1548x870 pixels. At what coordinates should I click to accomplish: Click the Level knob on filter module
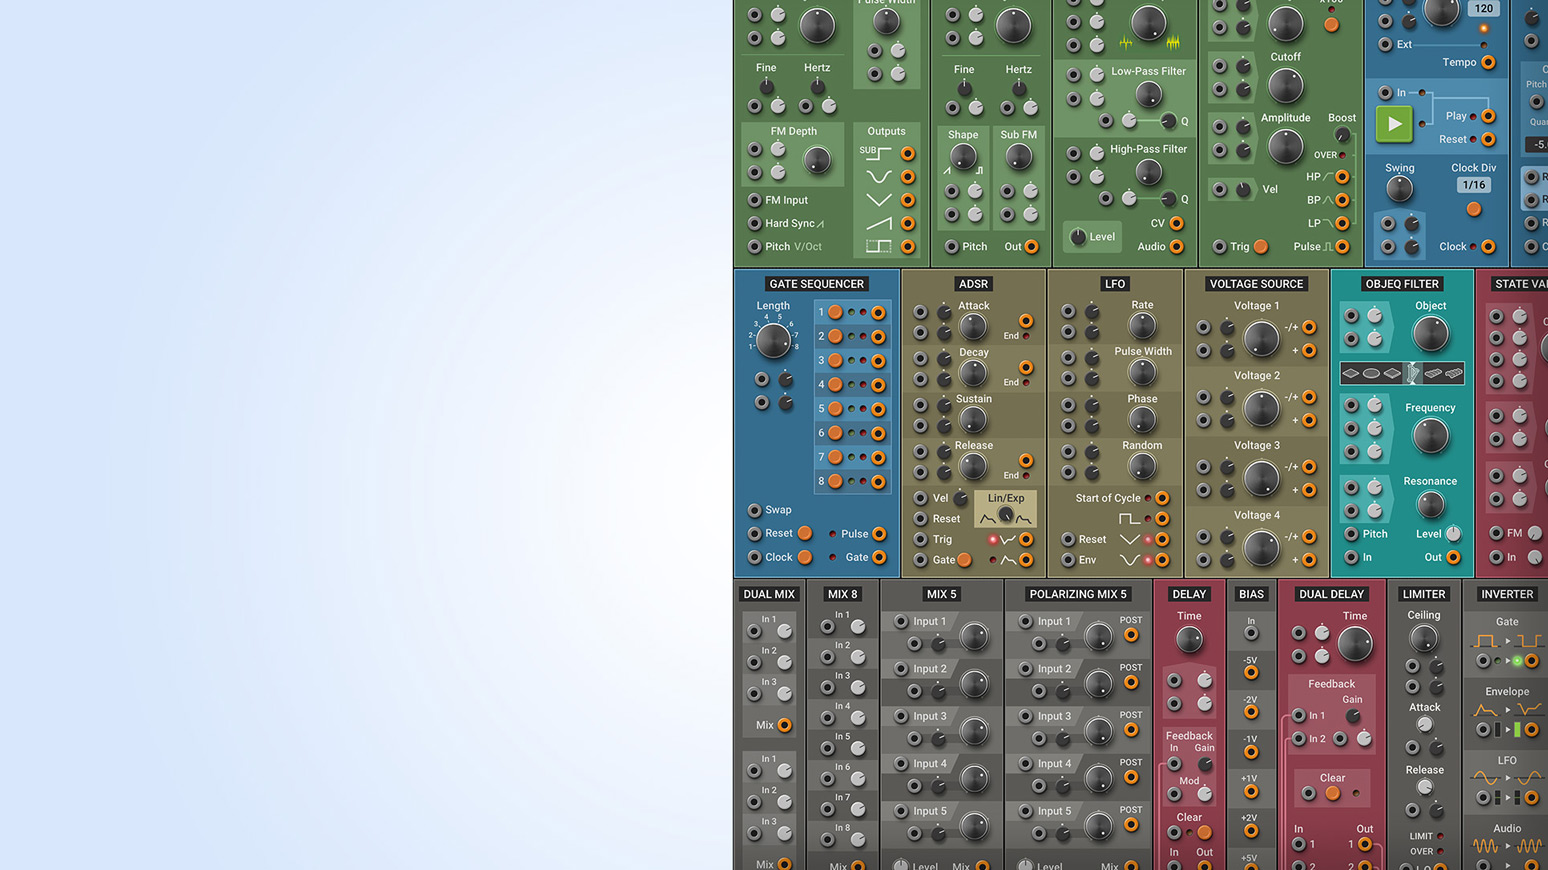coord(1078,237)
